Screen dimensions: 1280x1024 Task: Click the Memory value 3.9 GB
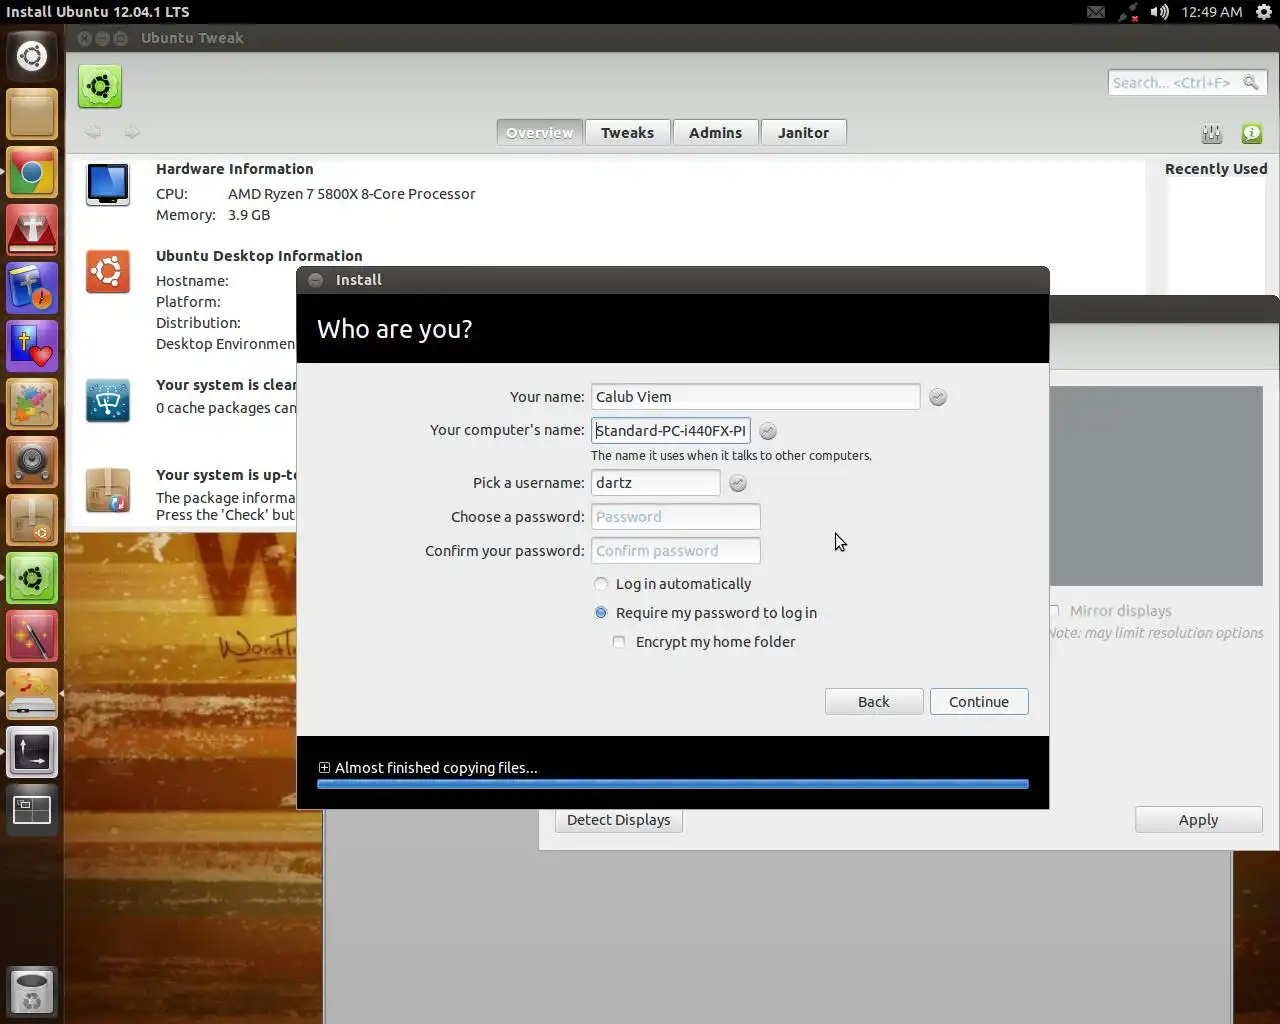point(249,215)
